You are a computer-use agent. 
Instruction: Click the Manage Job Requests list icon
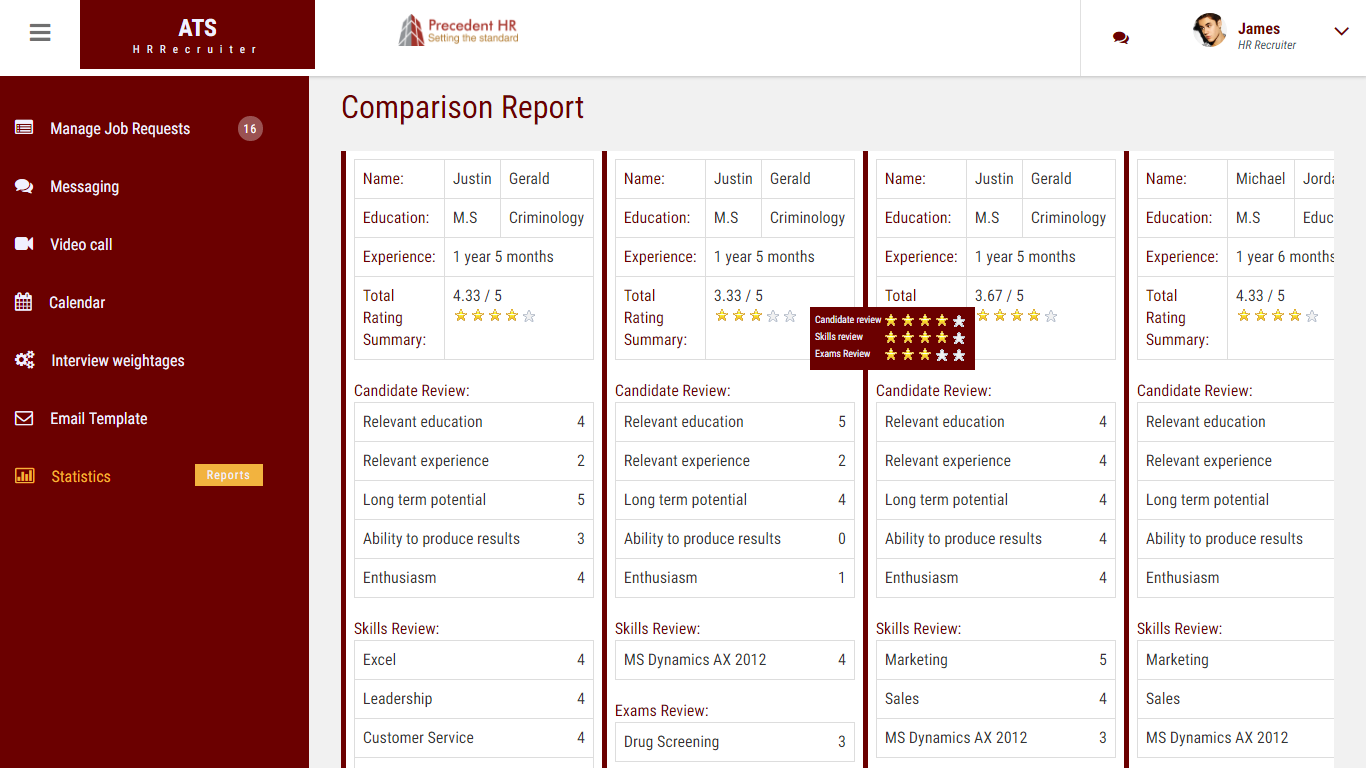tap(24, 128)
